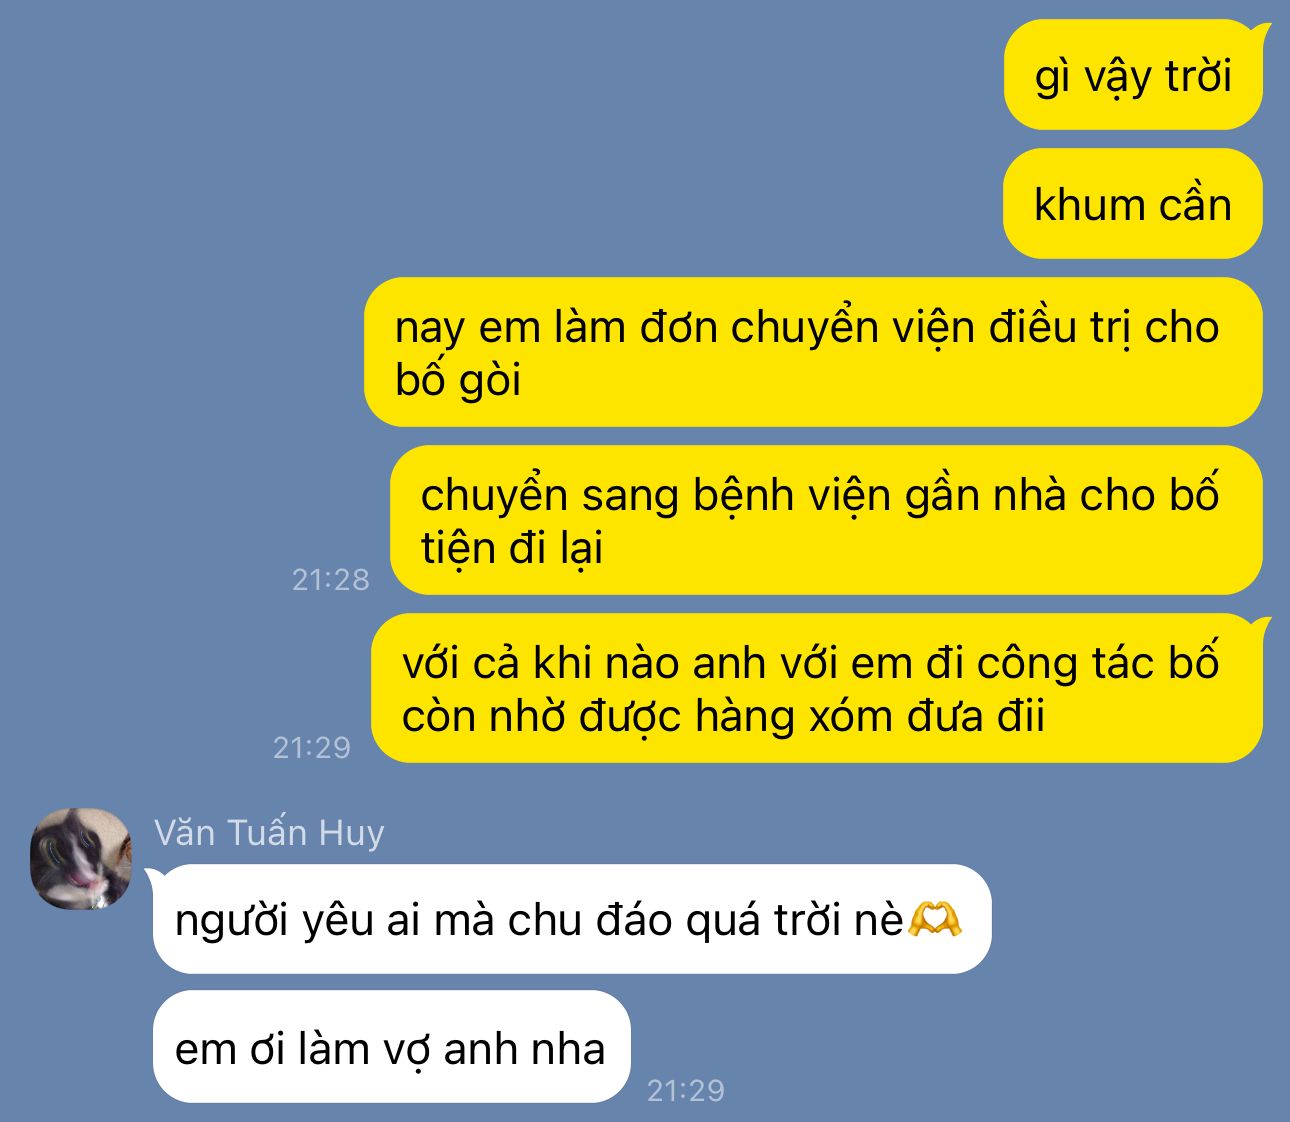
Task: Tap the "với cả khi nào anh với em" message
Action: pyautogui.click(x=817, y=688)
